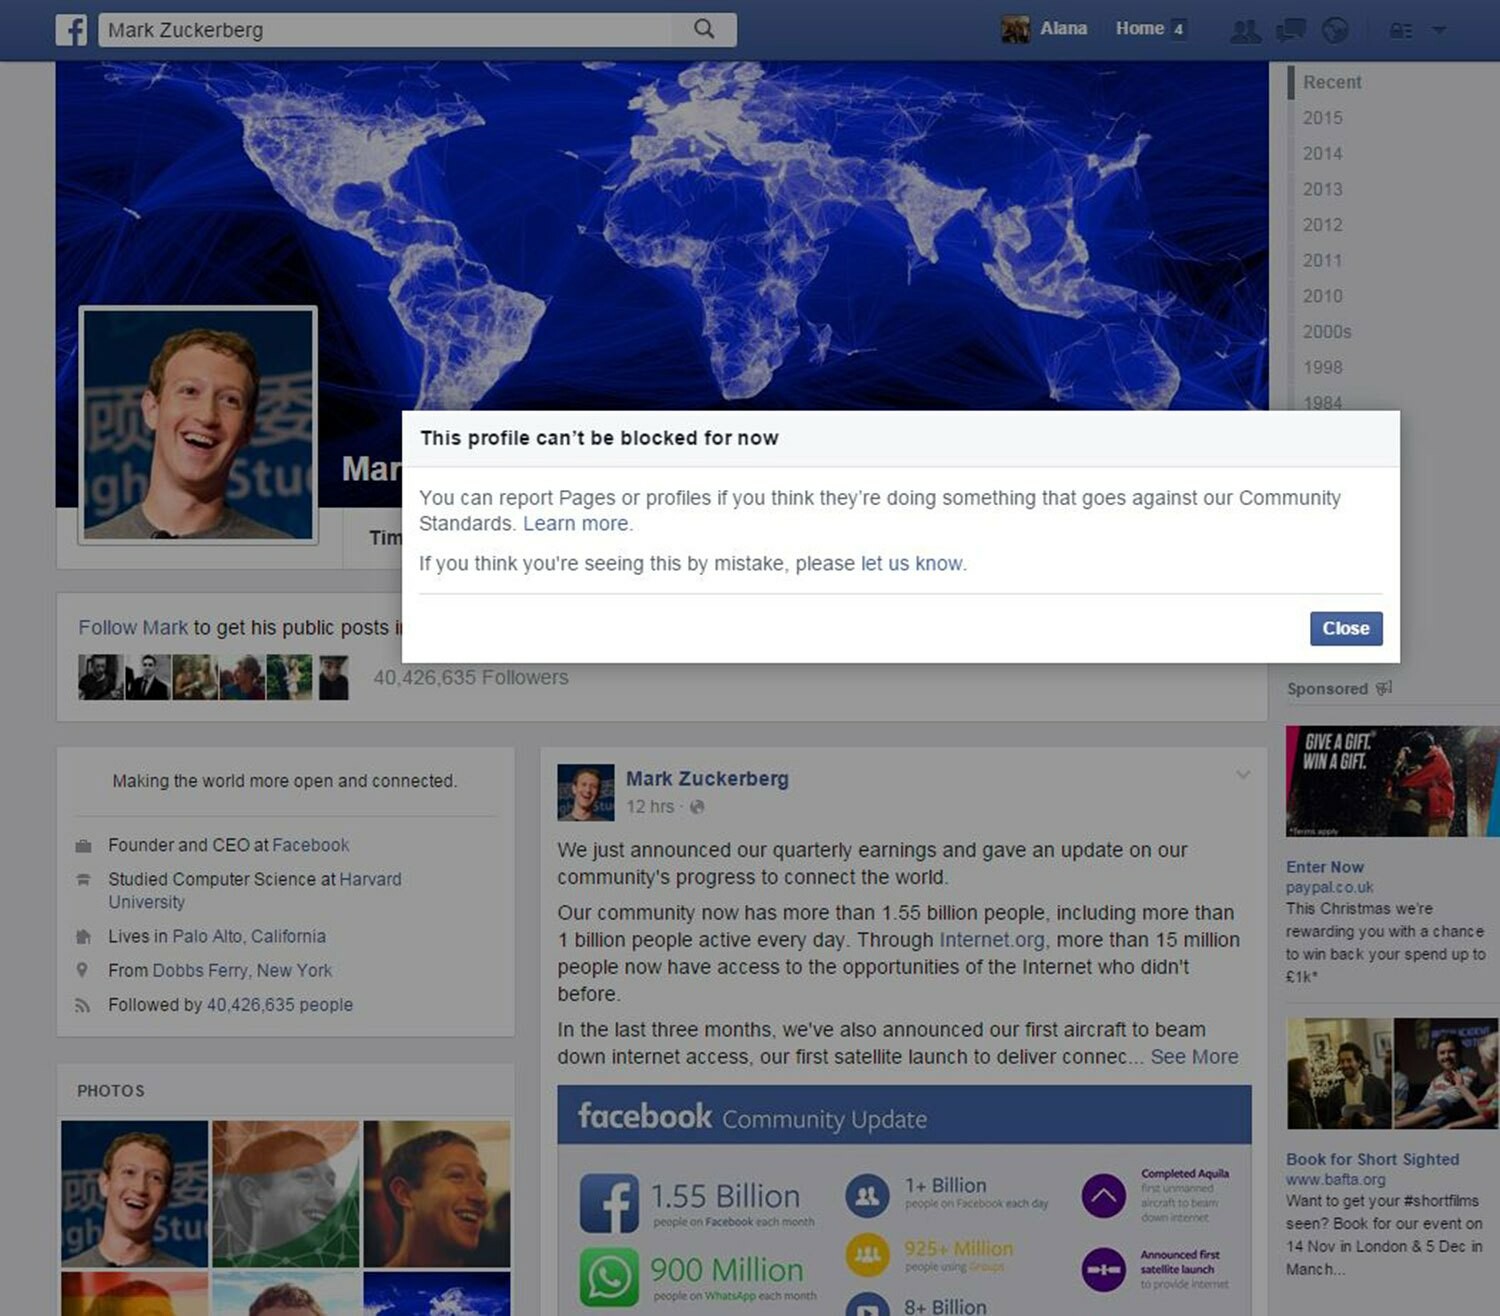Jump to 2014 in timeline
This screenshot has width=1500, height=1316.
(1322, 154)
